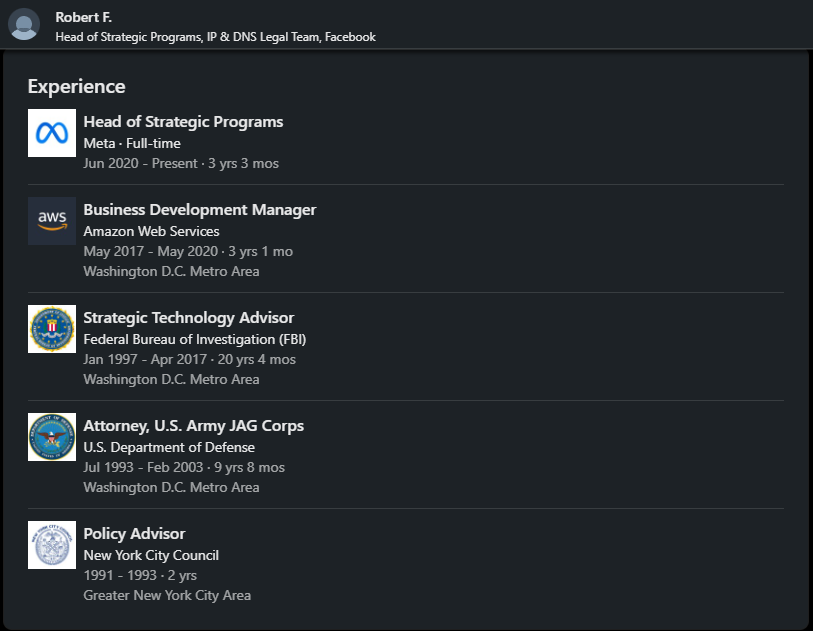Click the U.S. Department of Defense company name
The image size is (813, 631).
[x=169, y=447]
